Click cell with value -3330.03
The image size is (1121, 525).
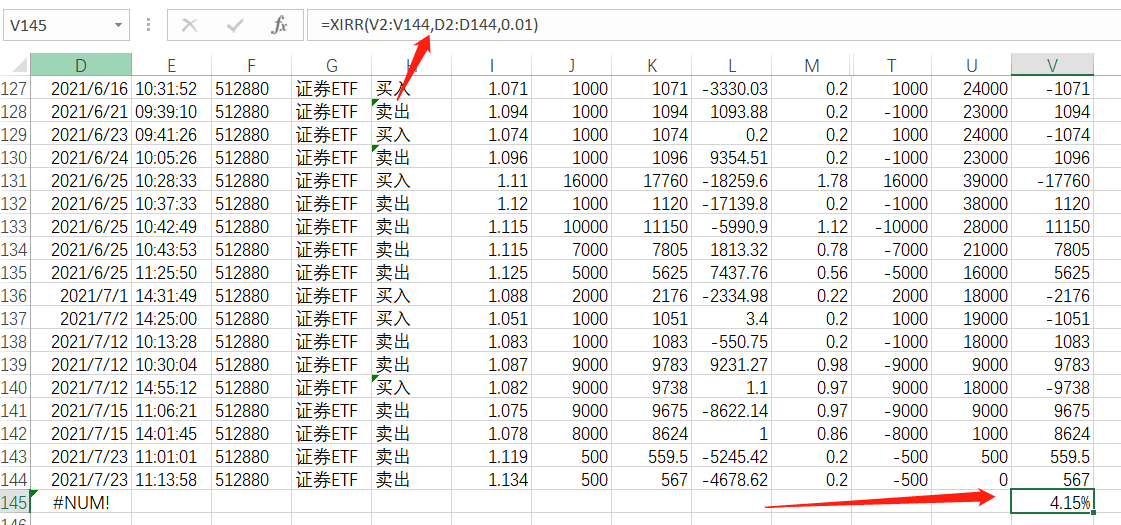pyautogui.click(x=732, y=89)
